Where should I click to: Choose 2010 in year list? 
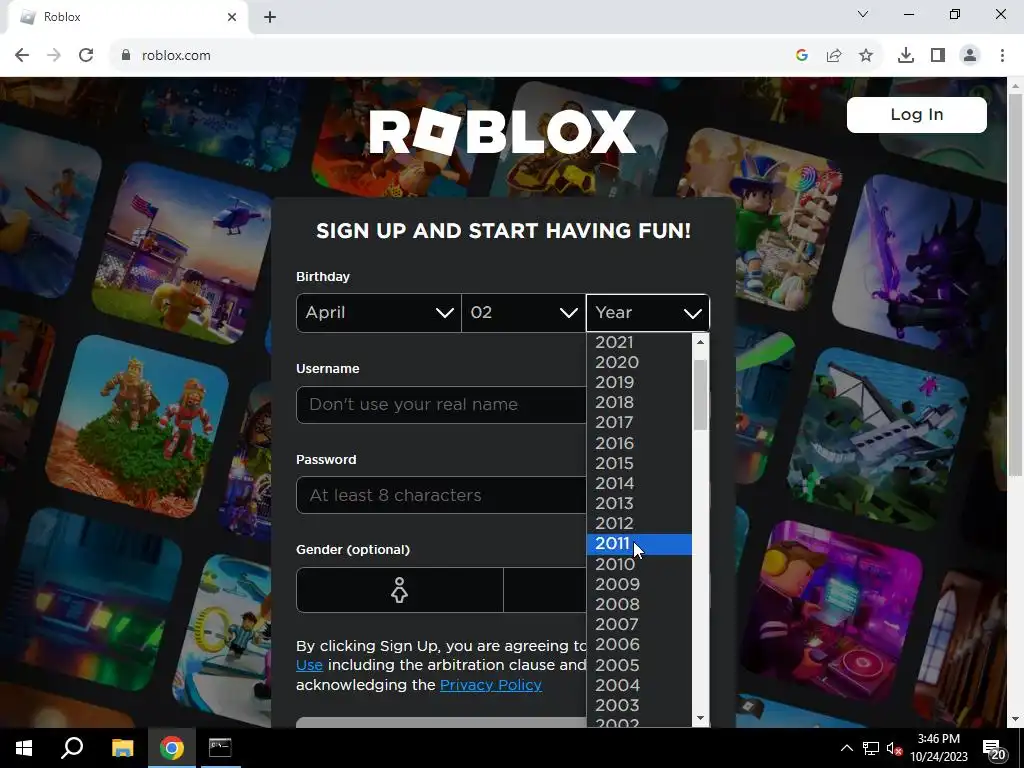(x=639, y=564)
